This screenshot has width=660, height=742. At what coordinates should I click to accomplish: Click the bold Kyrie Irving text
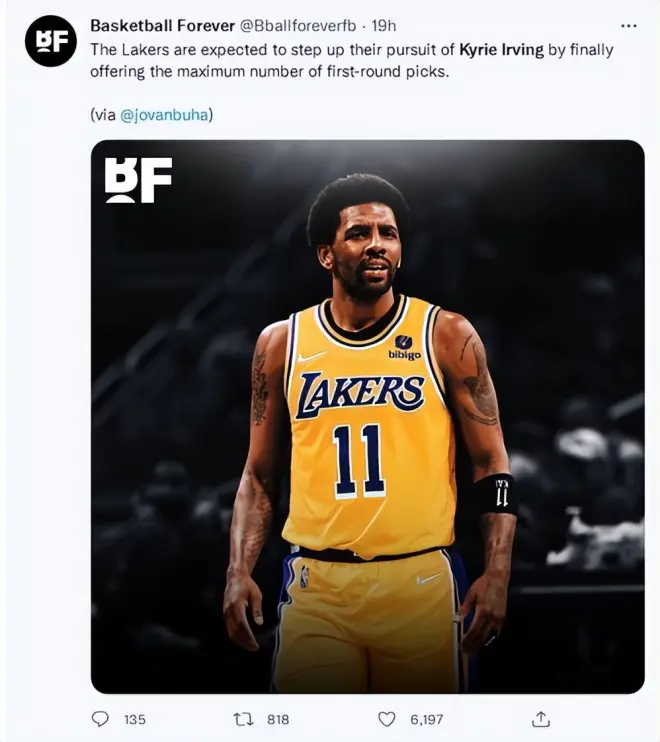pyautogui.click(x=502, y=50)
